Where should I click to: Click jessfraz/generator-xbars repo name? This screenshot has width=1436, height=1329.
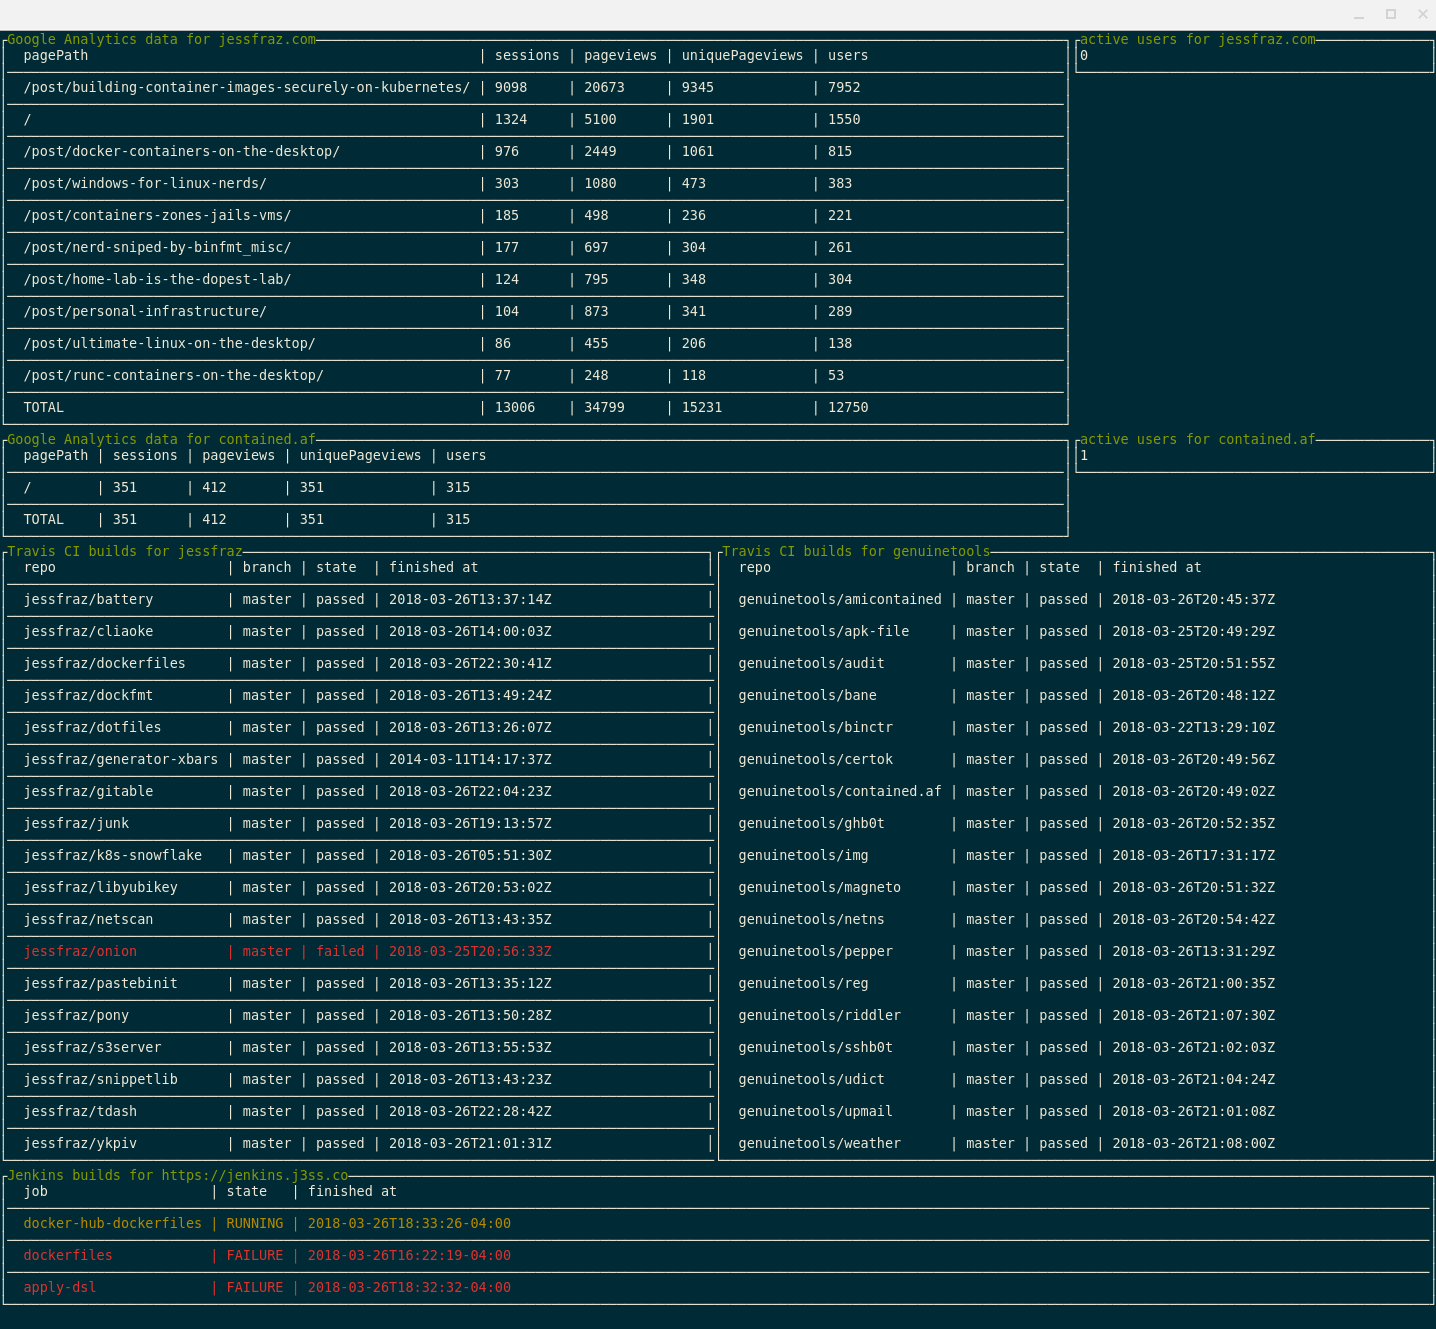(121, 760)
